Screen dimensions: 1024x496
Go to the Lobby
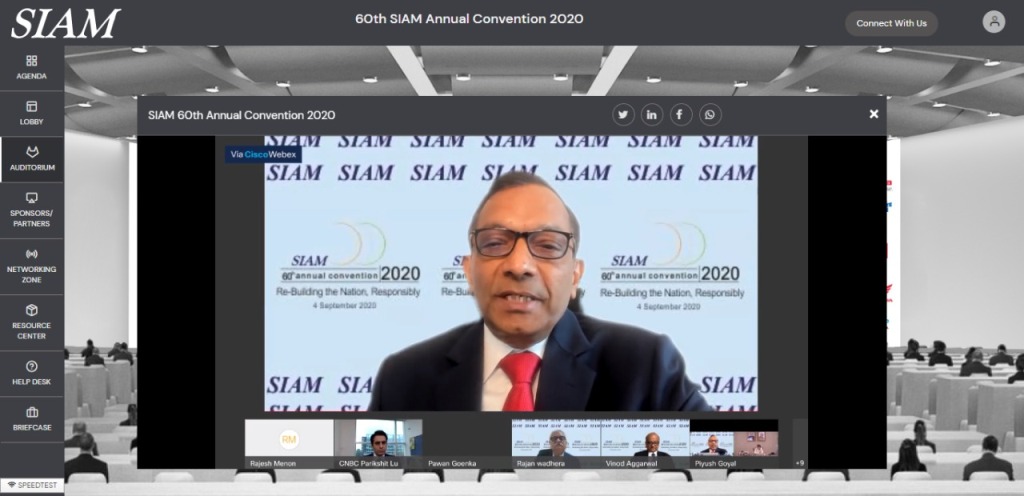tap(31, 114)
